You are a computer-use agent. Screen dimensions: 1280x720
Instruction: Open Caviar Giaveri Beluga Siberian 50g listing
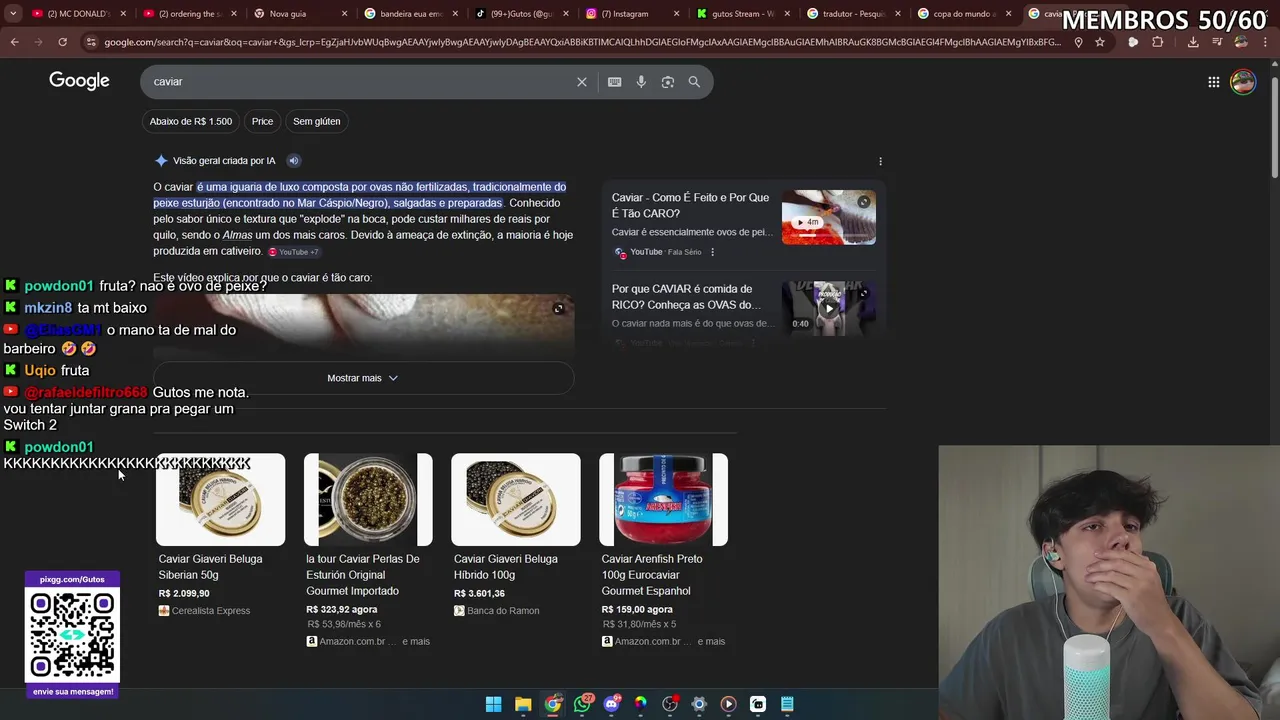coord(210,567)
